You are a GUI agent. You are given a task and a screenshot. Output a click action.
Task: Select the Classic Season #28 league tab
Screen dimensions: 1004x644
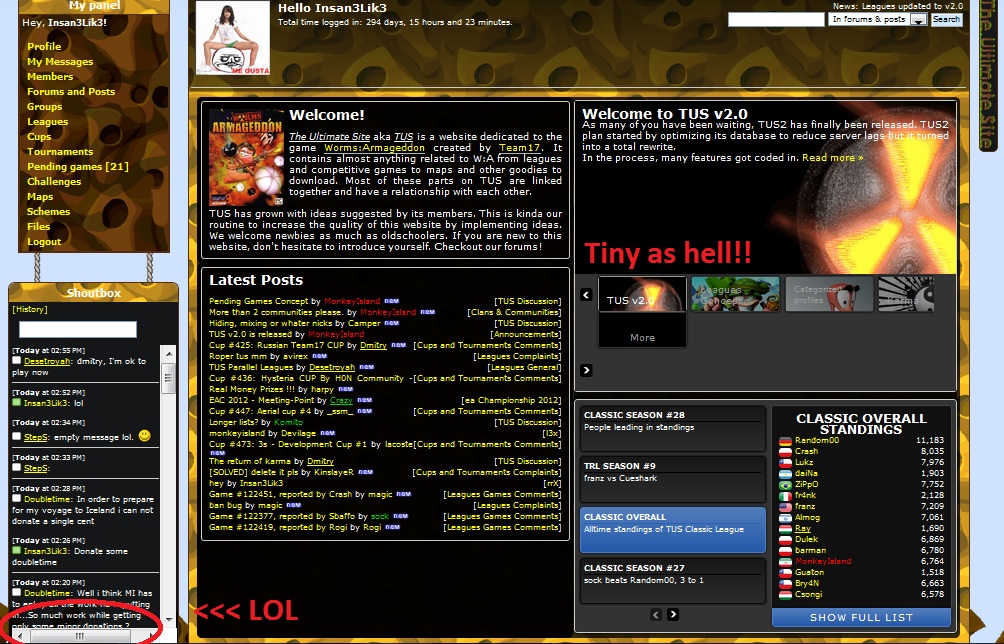(673, 428)
